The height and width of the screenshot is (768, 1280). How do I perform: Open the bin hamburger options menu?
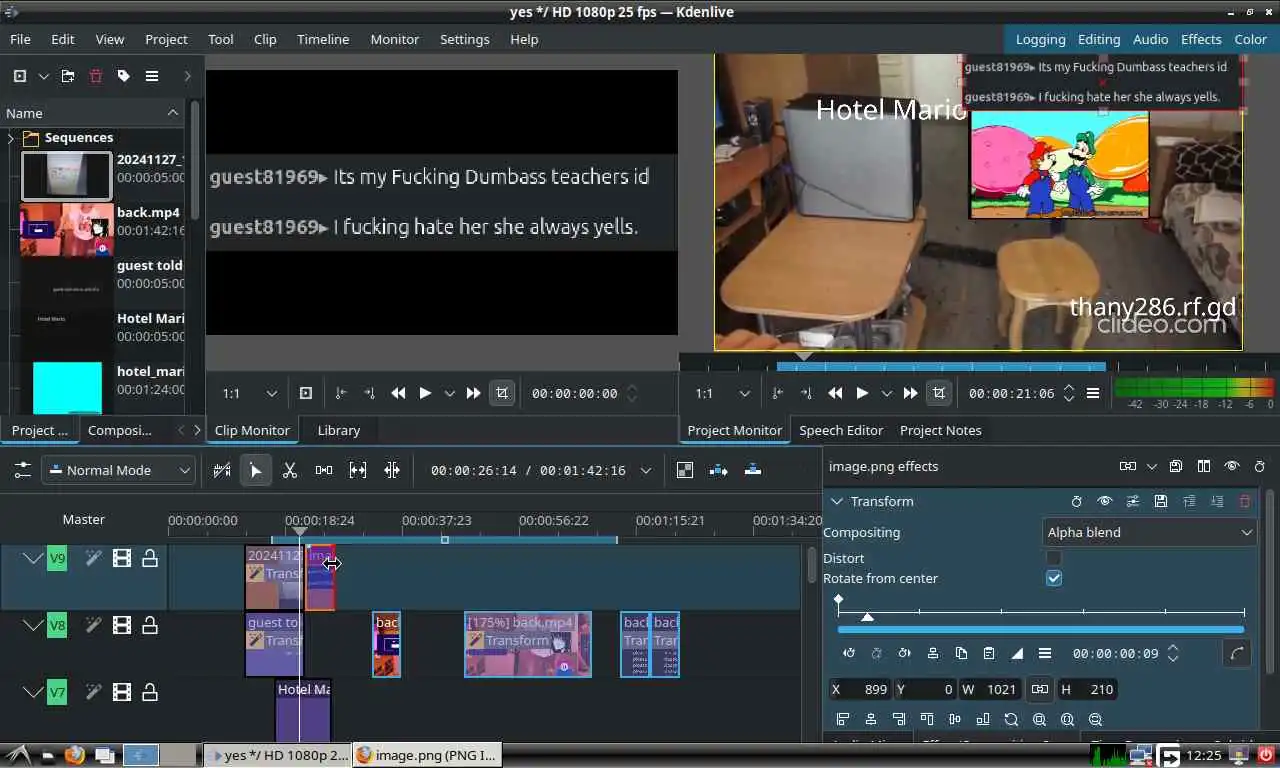pyautogui.click(x=152, y=76)
